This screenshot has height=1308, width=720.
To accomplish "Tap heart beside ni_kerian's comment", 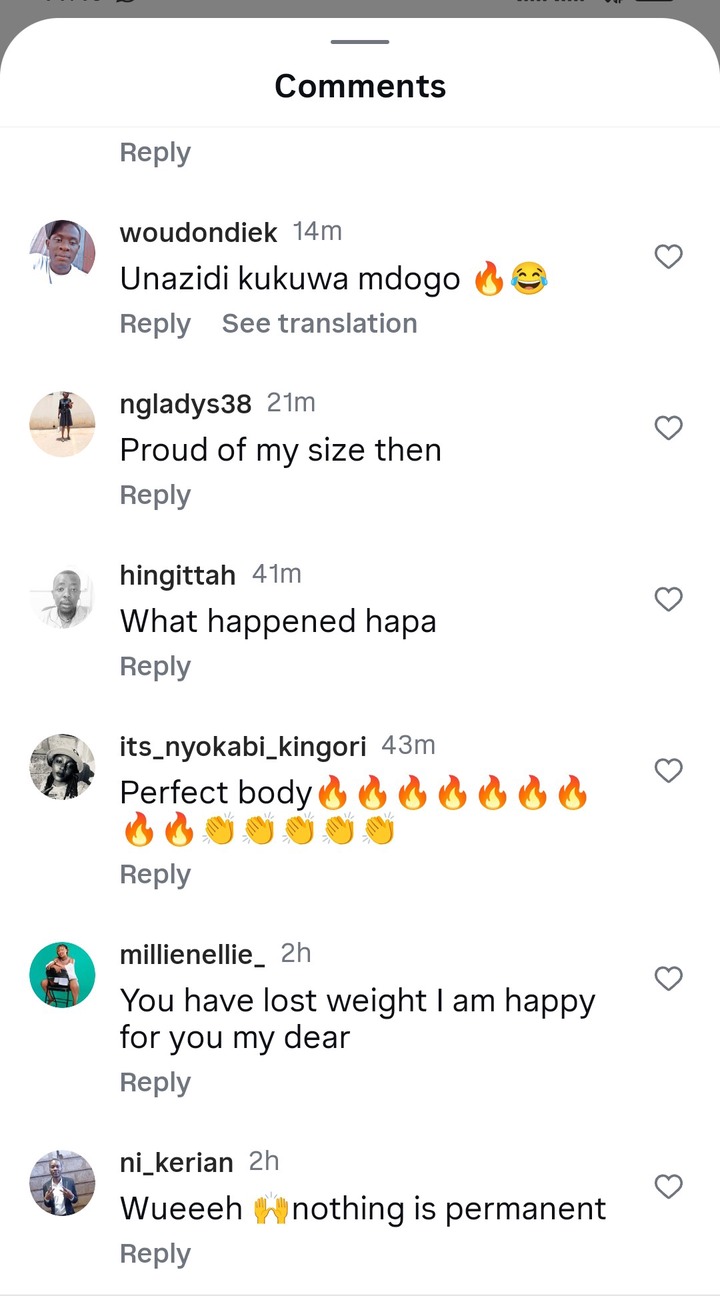I will [668, 1186].
